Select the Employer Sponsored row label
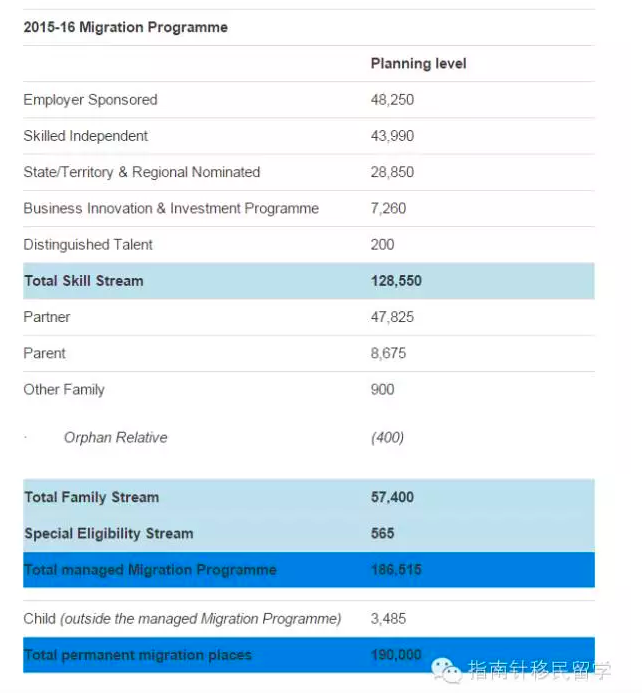This screenshot has width=642, height=693. click(90, 100)
